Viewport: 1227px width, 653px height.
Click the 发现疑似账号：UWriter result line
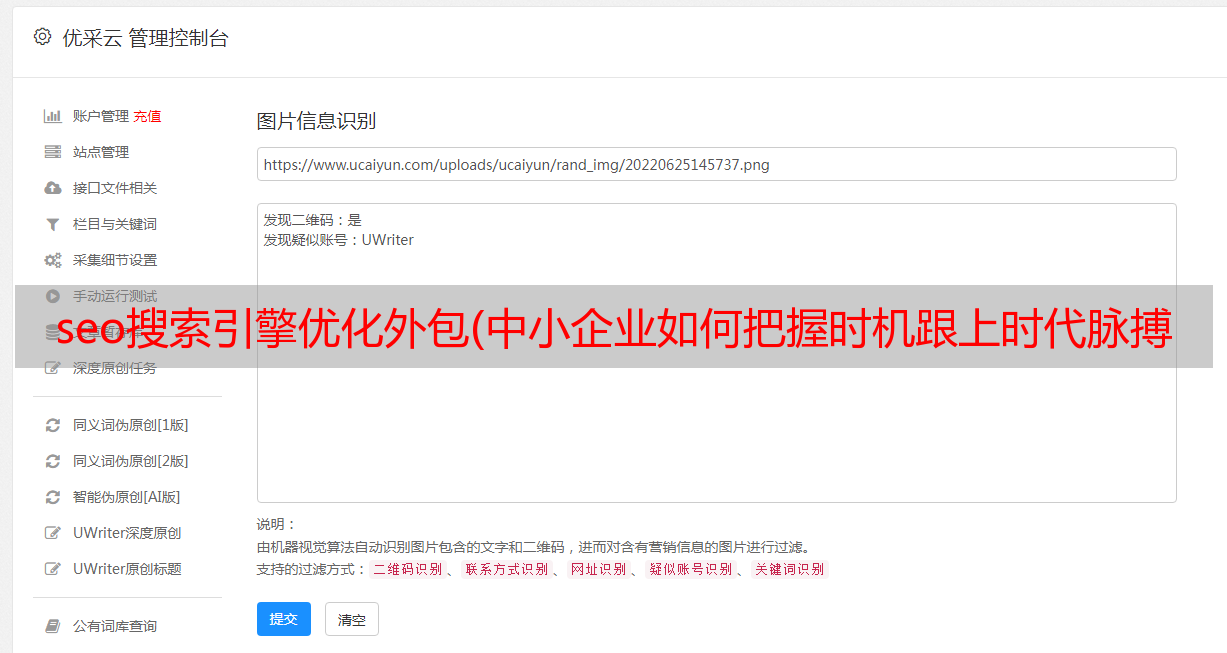tap(338, 240)
